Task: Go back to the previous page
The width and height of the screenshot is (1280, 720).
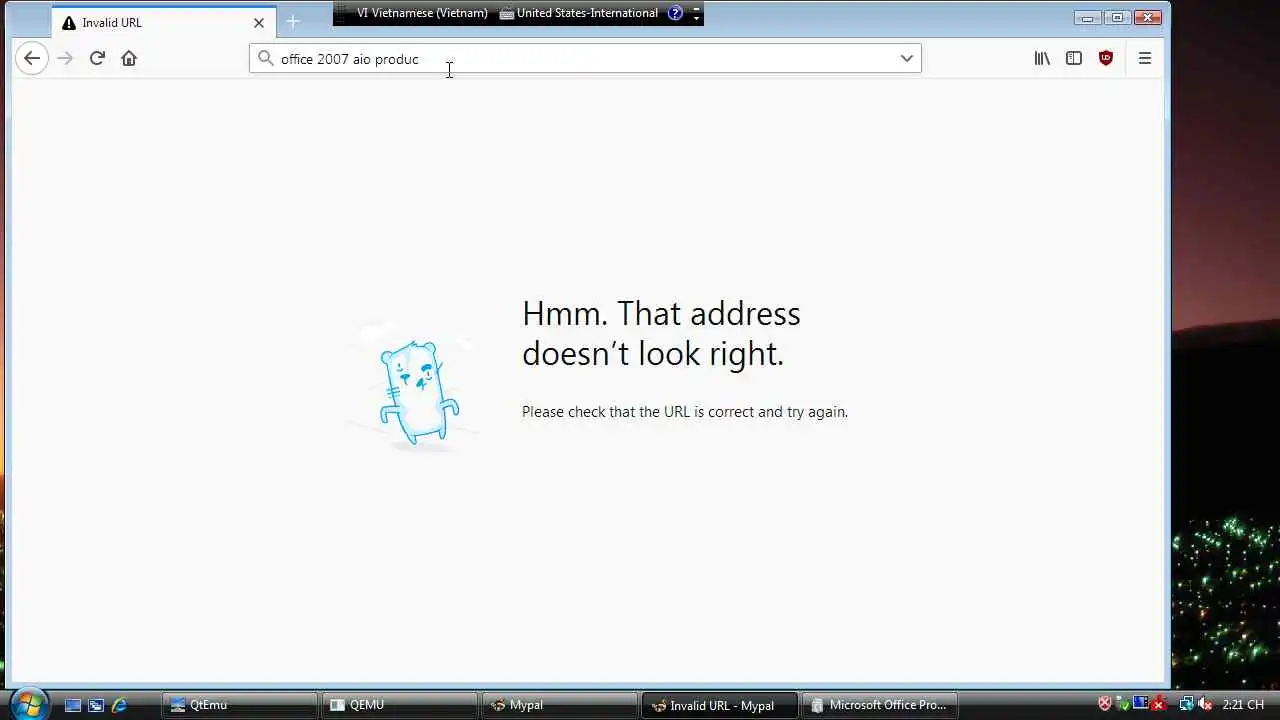Action: [32, 58]
